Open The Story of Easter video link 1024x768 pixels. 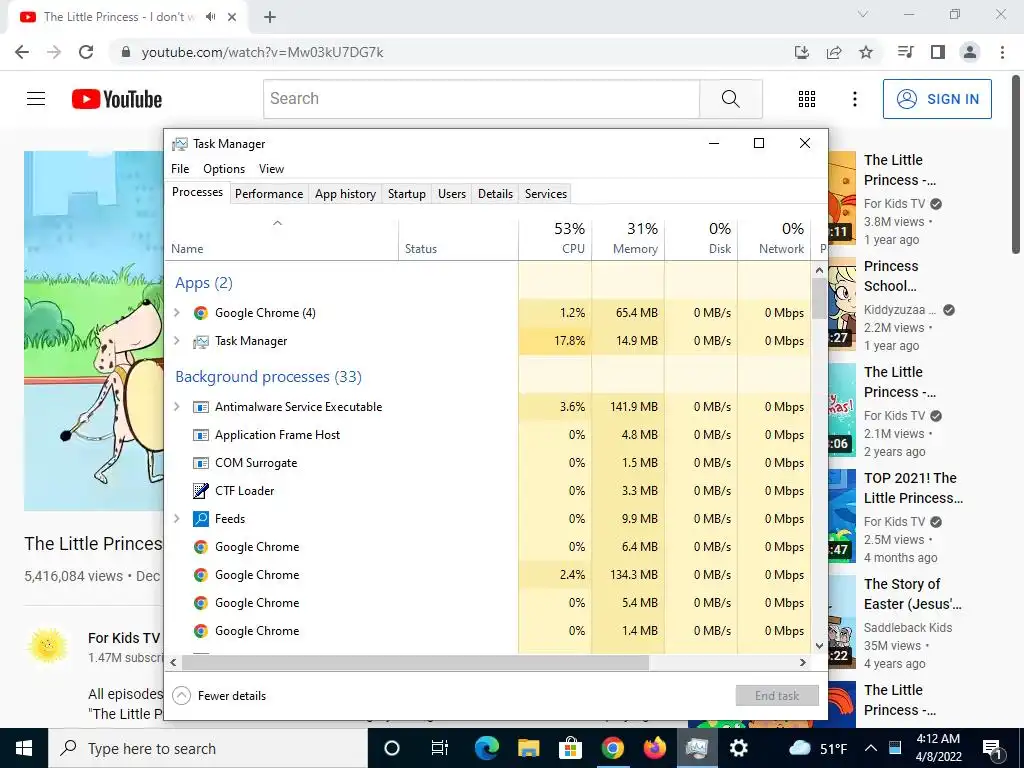[912, 594]
